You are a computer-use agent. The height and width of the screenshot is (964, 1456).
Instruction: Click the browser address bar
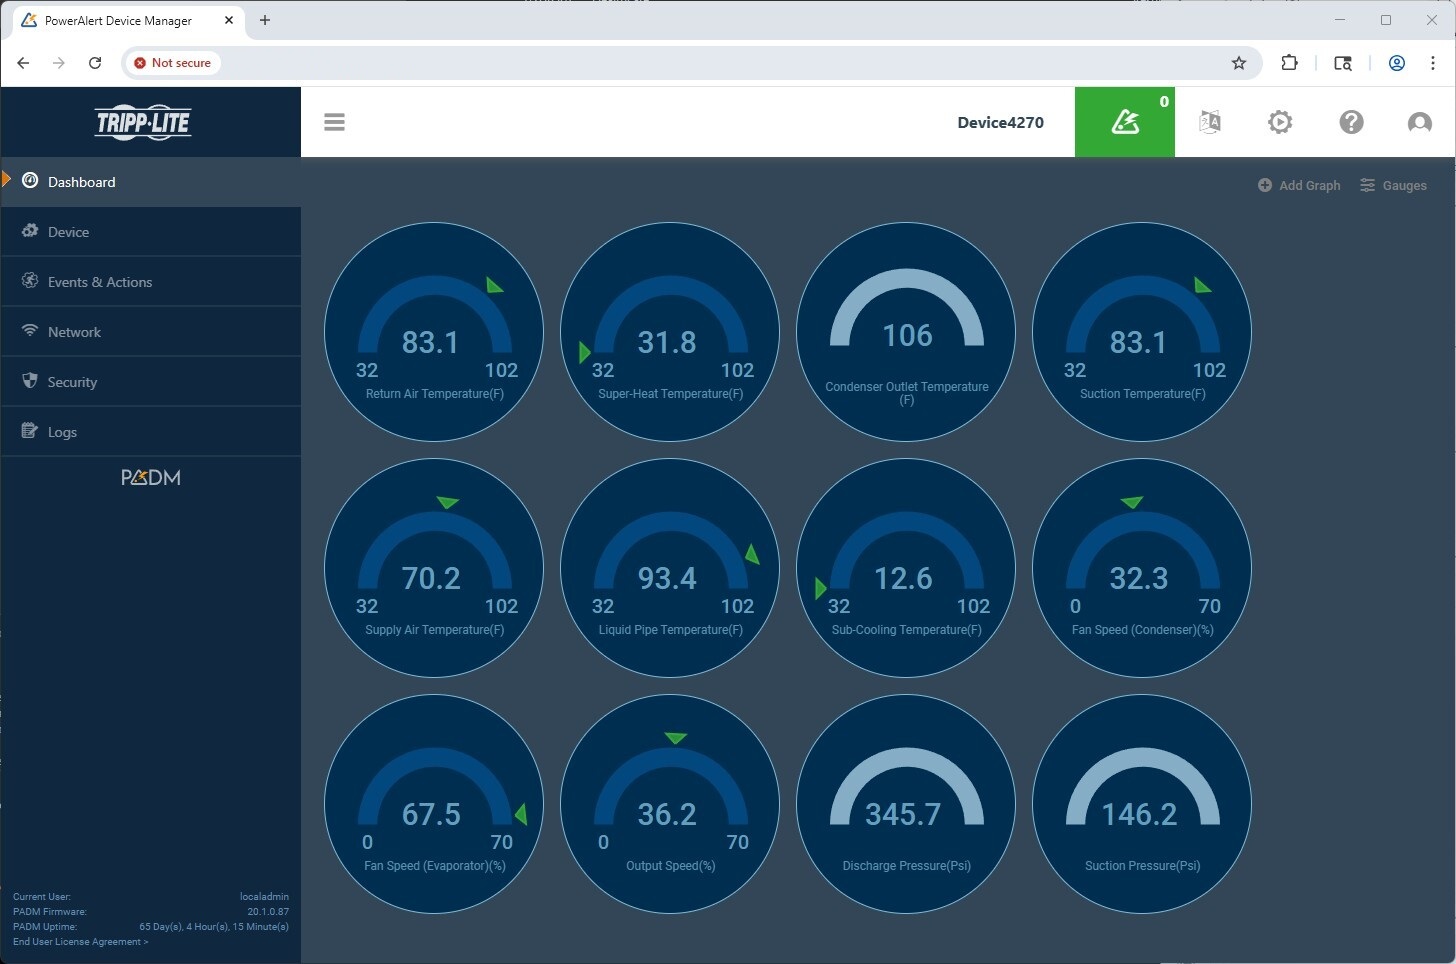point(700,63)
